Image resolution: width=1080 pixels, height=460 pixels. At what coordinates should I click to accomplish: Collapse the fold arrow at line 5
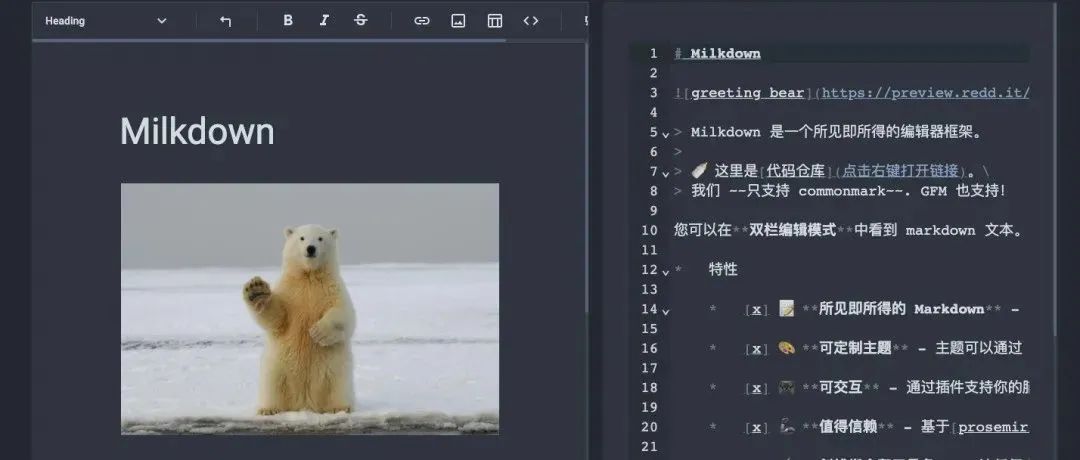[665, 134]
